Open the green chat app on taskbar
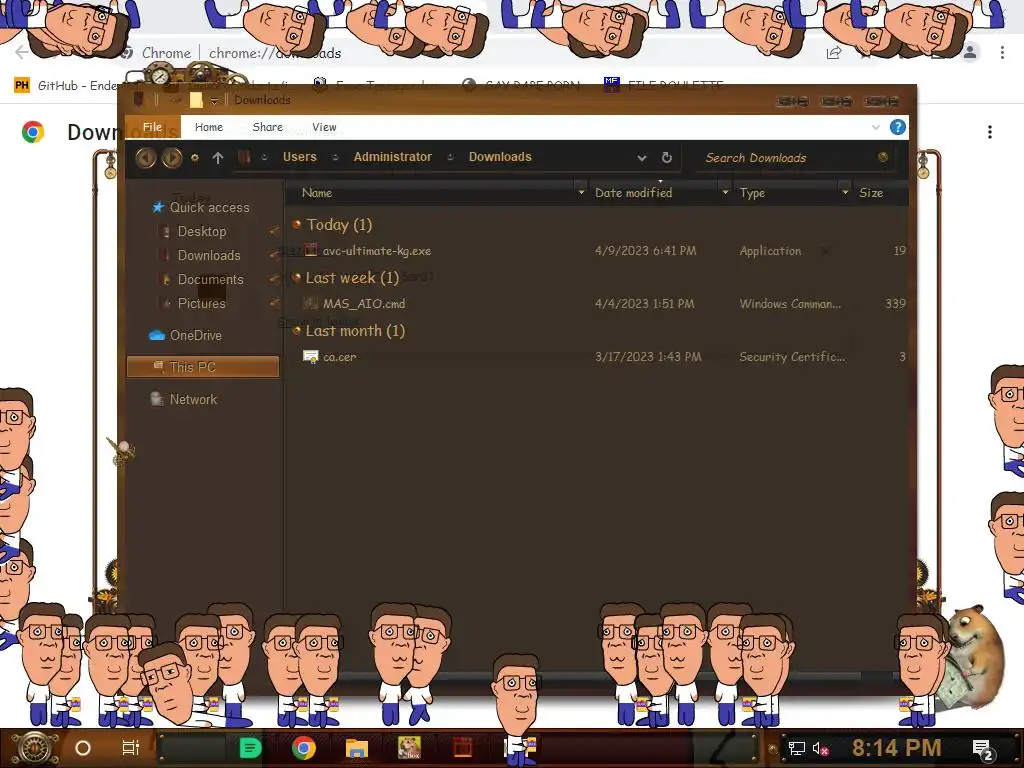The image size is (1024, 768). point(250,748)
